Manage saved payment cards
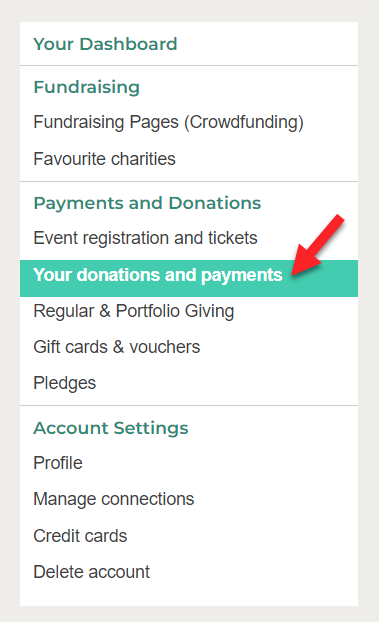 coord(80,536)
